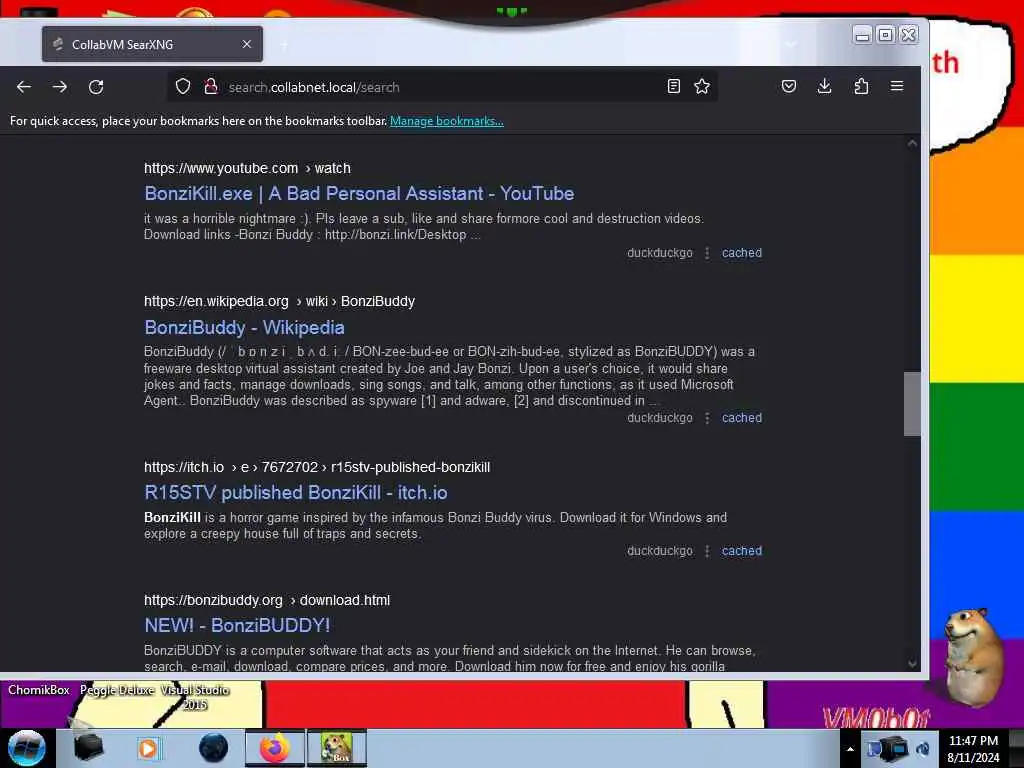Save page to Pocket icon
1024x768 pixels.
(789, 86)
